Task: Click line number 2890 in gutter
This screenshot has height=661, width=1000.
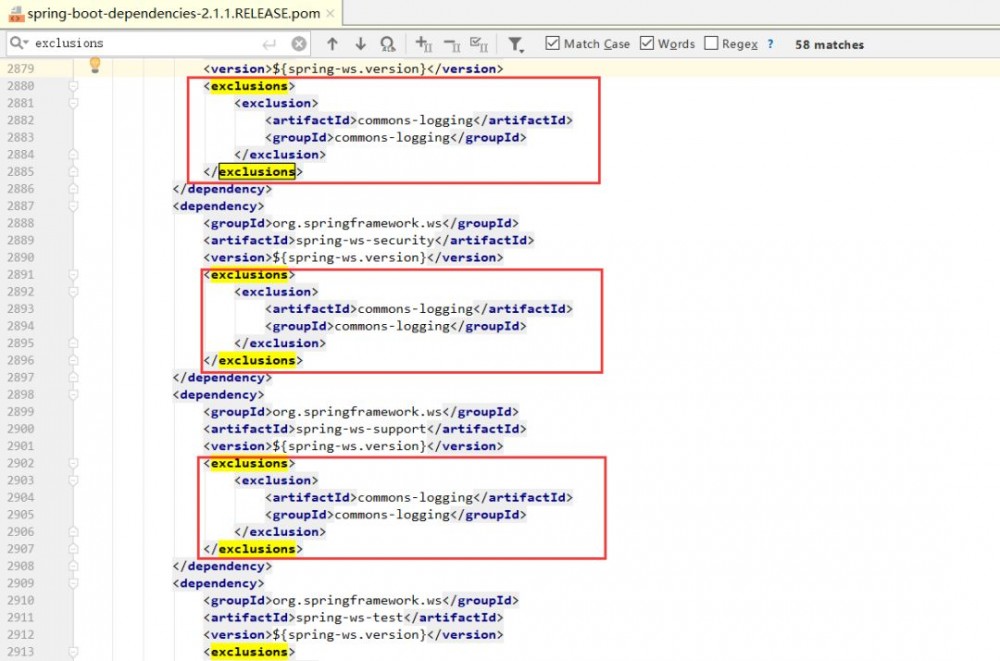Action: (20, 258)
